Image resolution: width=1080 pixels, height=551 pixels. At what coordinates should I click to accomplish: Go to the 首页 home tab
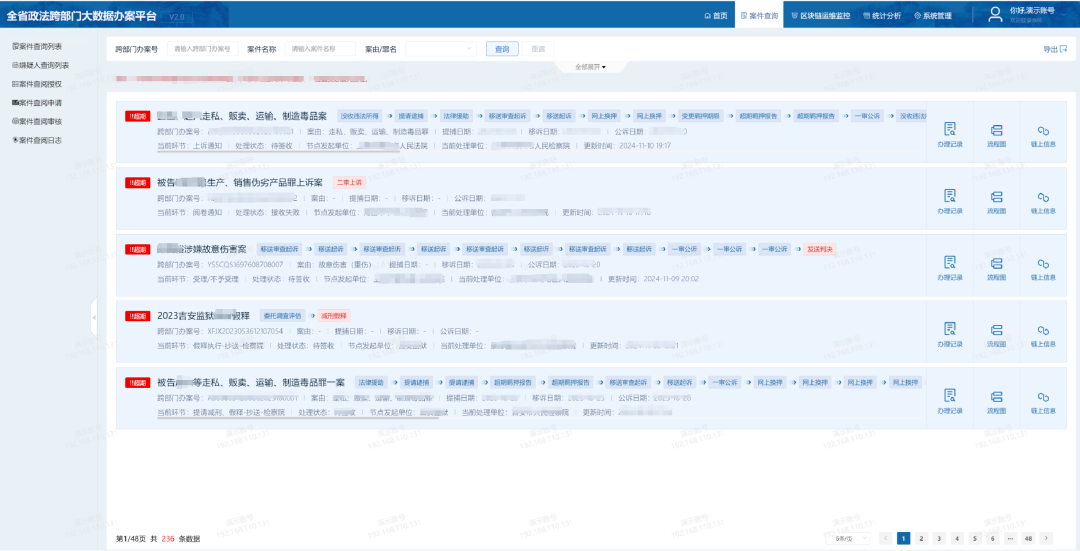pos(716,16)
